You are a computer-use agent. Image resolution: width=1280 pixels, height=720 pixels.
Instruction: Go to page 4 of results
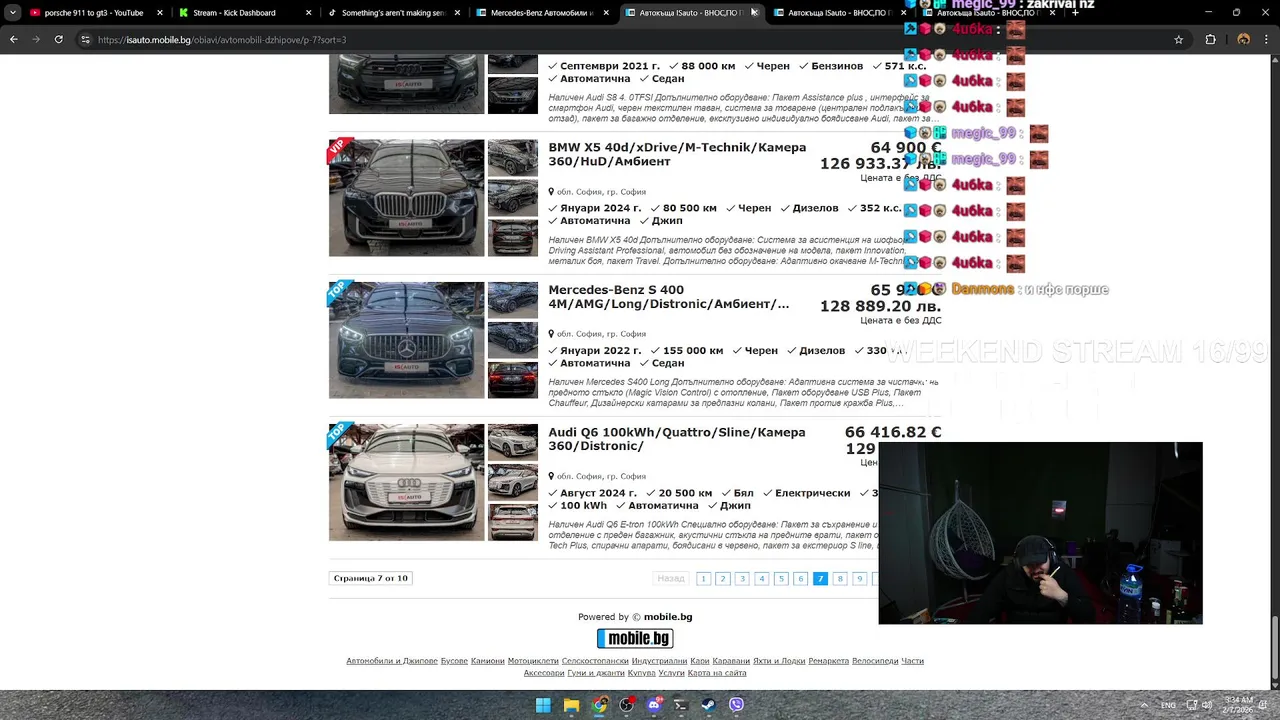(761, 578)
